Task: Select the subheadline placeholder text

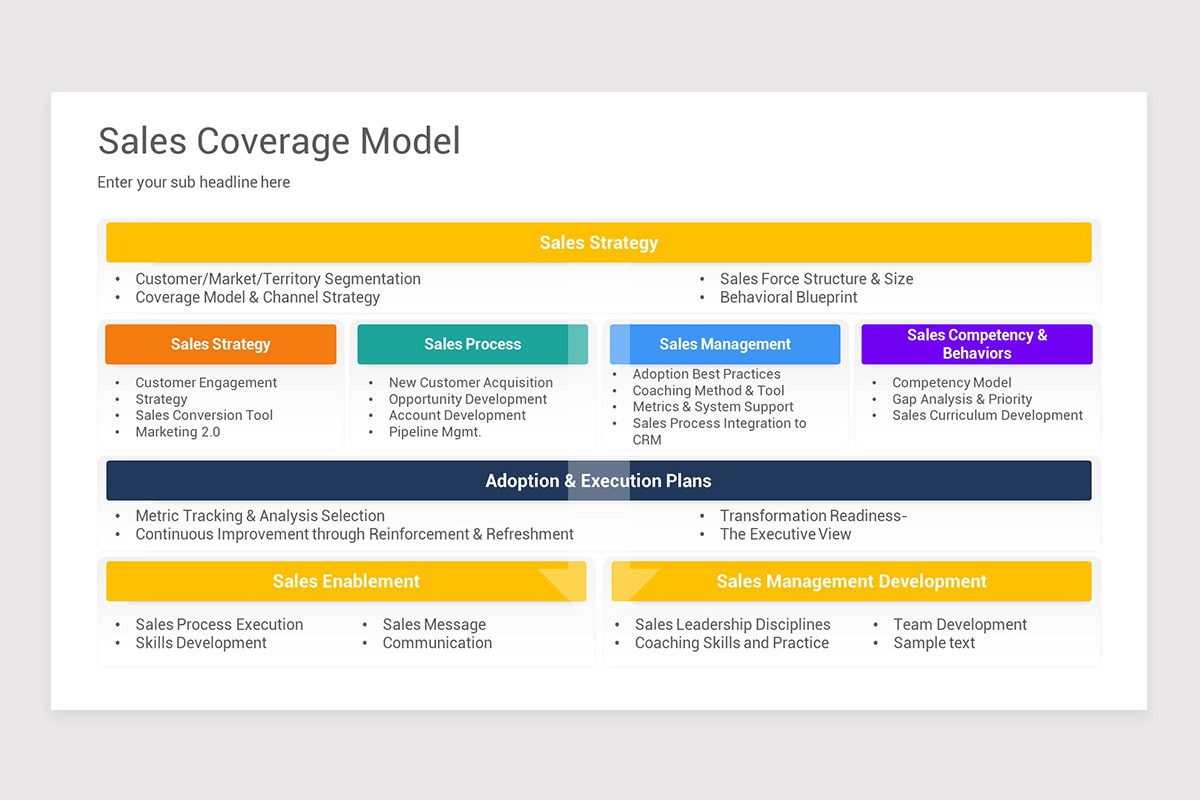Action: point(193,182)
